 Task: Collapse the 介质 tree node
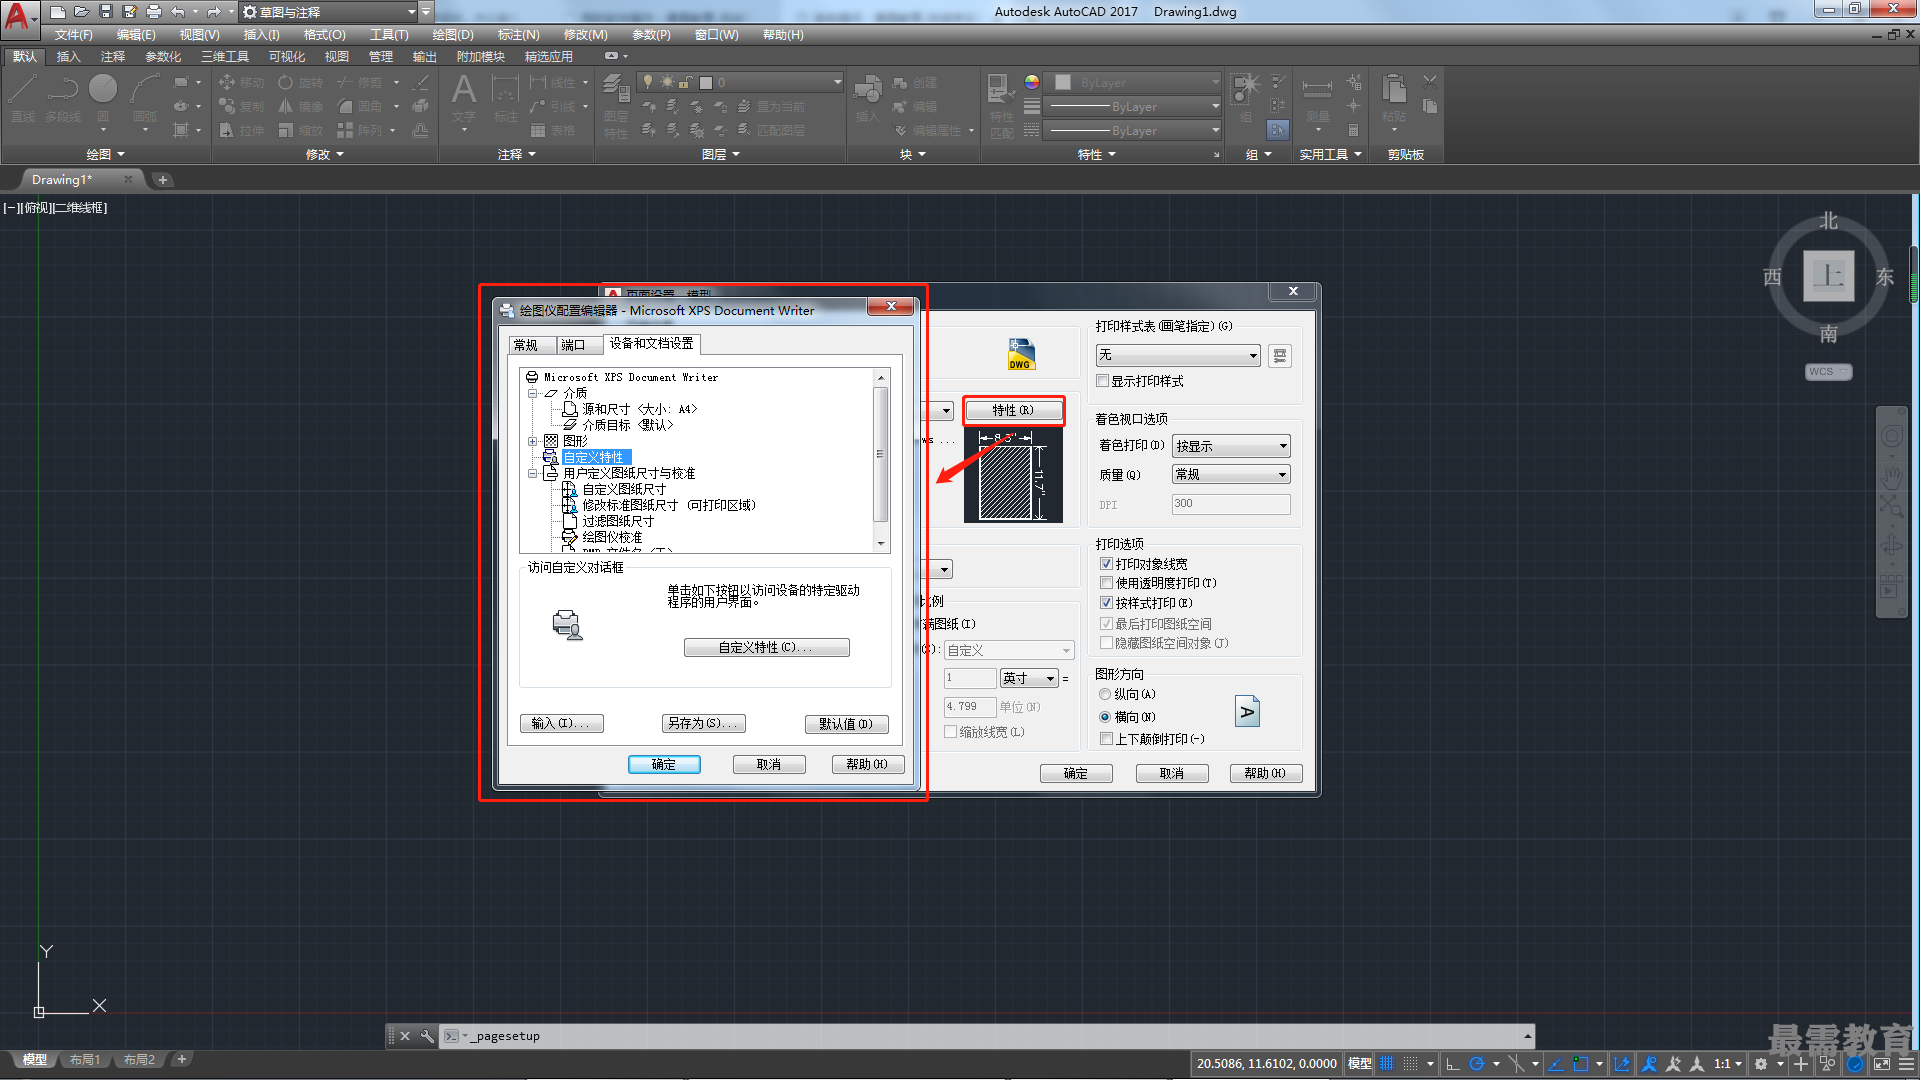(x=533, y=393)
